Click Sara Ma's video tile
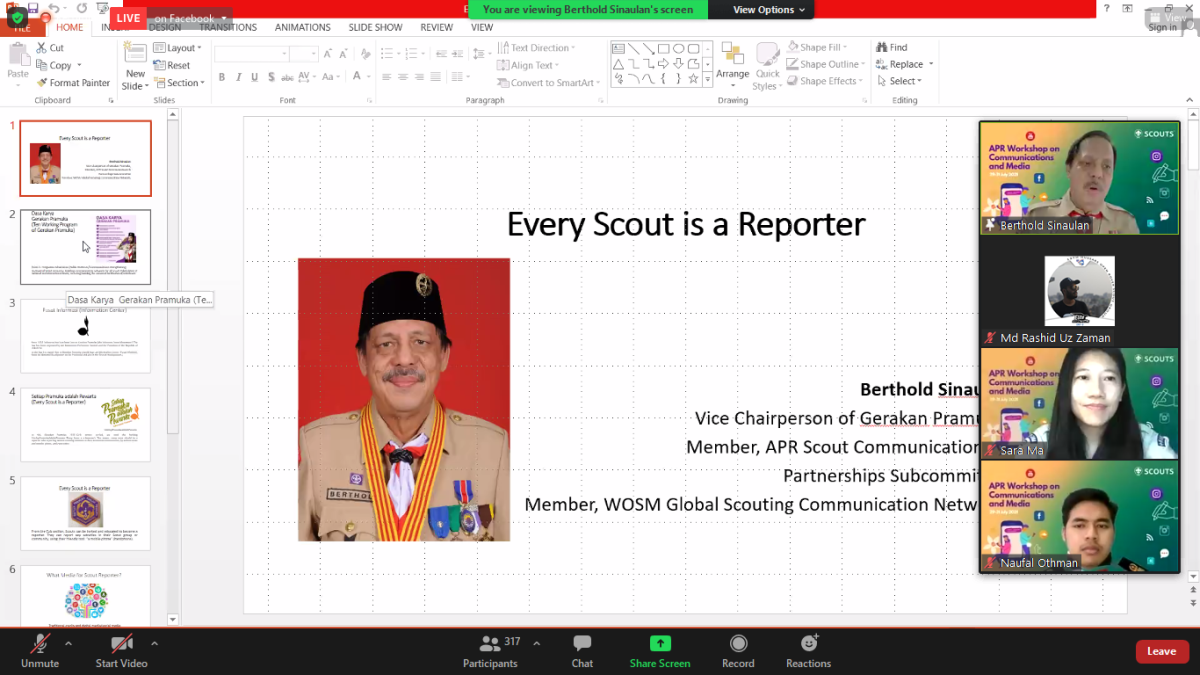1200x675 pixels. (1079, 402)
